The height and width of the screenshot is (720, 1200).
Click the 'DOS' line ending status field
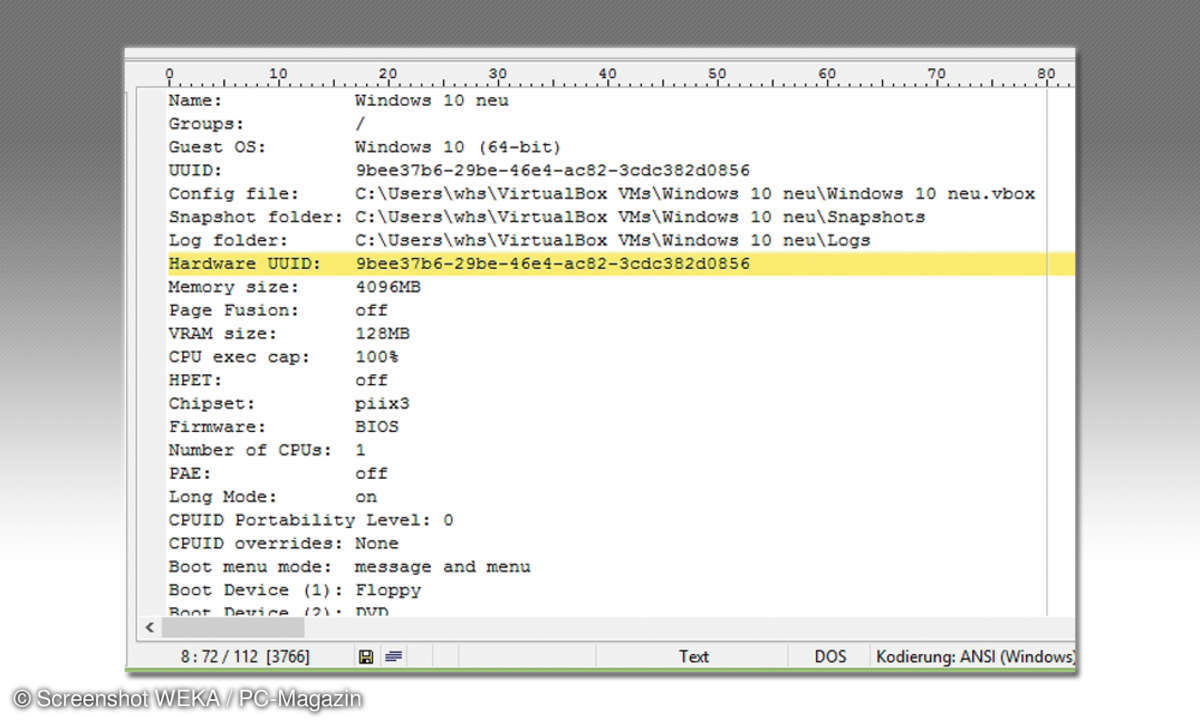829,657
